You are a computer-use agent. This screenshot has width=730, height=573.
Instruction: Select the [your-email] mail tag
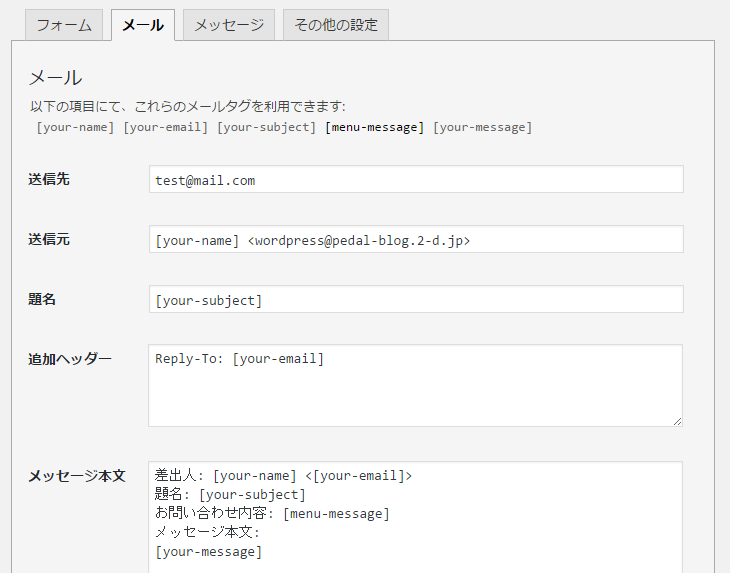165,127
